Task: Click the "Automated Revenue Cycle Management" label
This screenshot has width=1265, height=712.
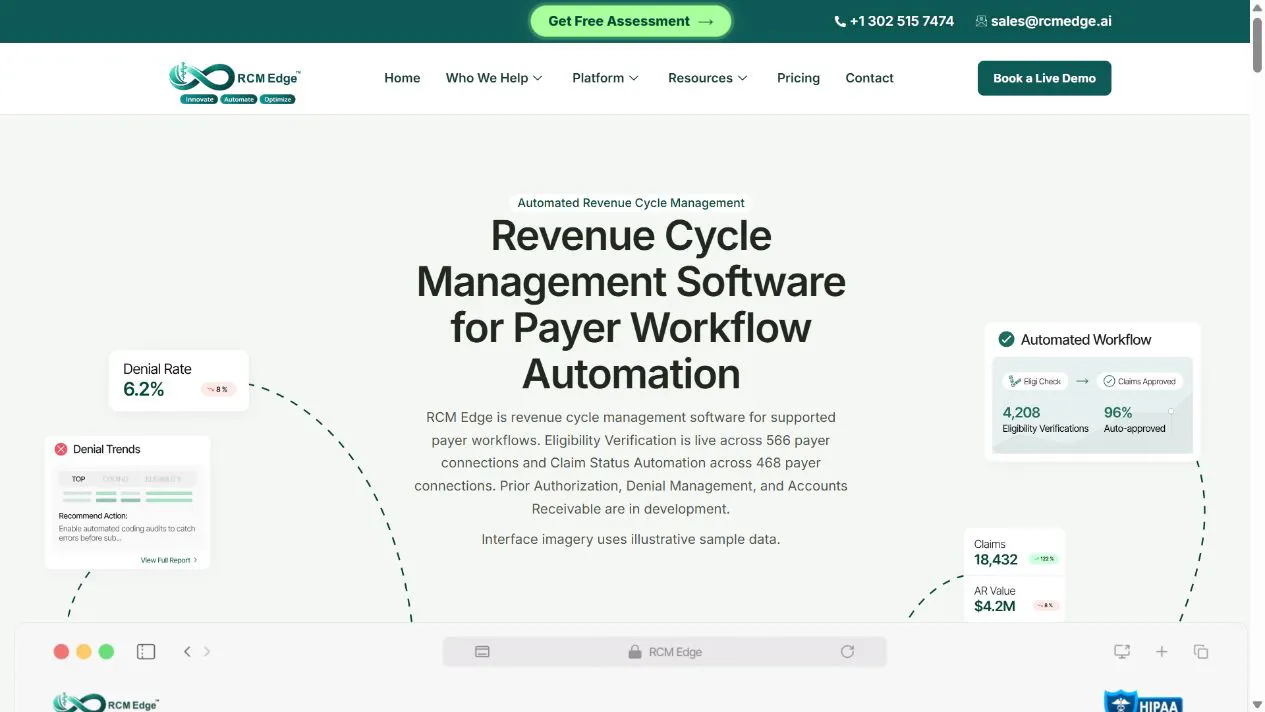Action: [631, 203]
